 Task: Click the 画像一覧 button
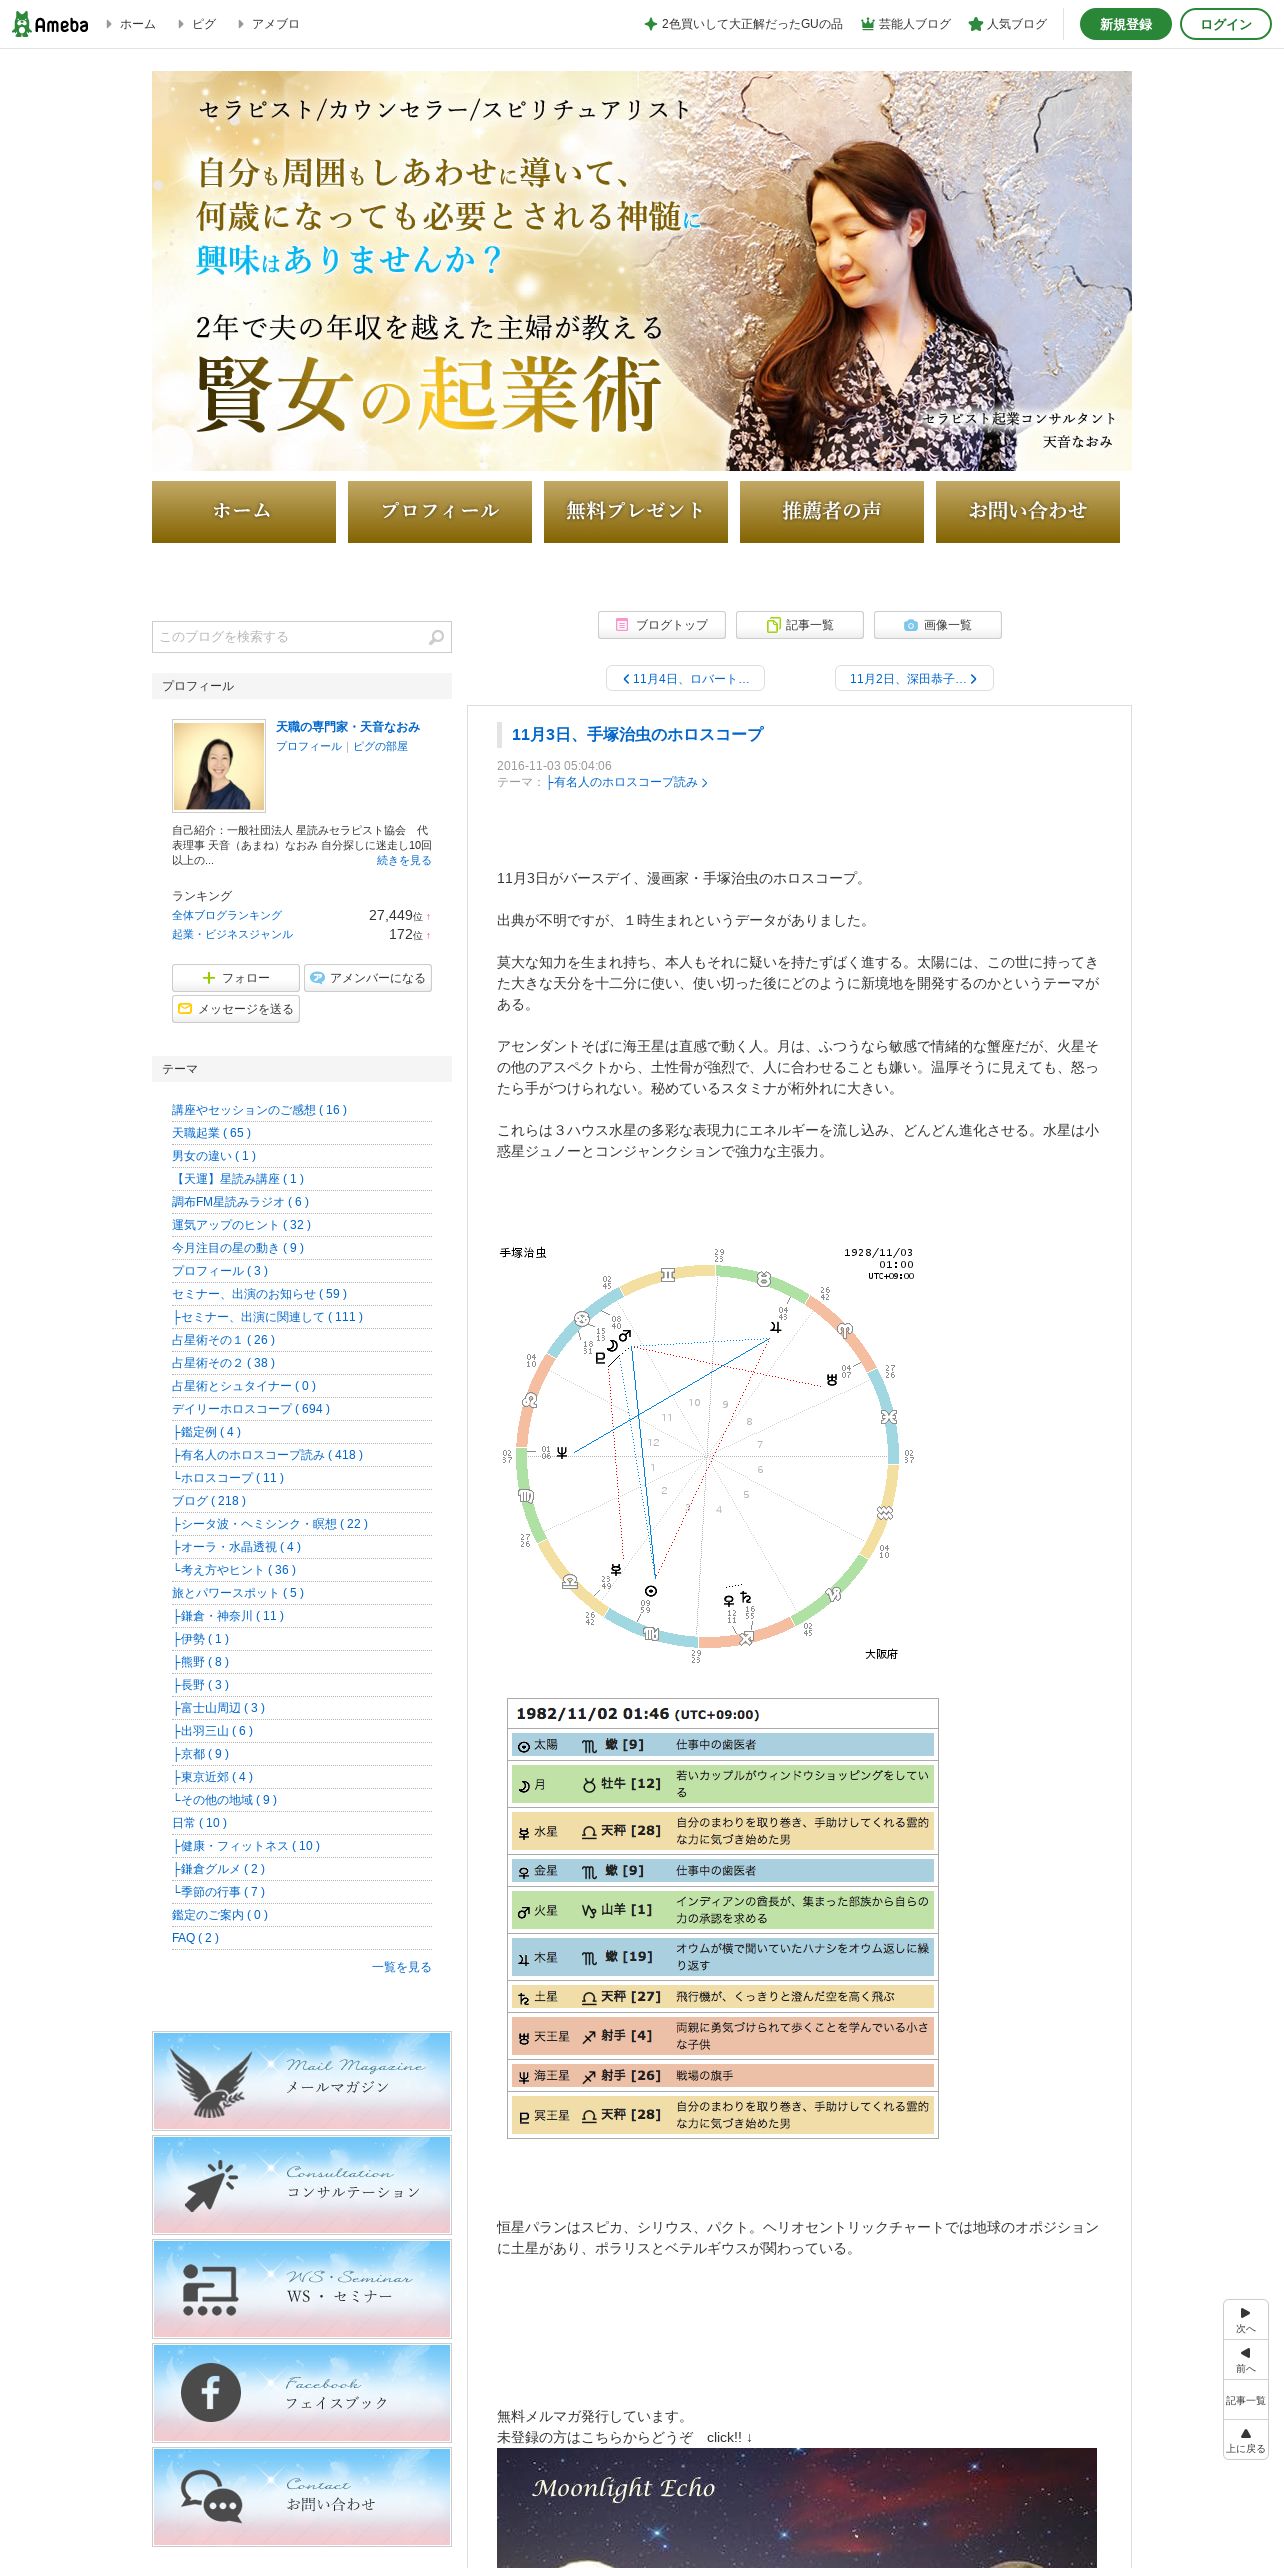(x=938, y=625)
